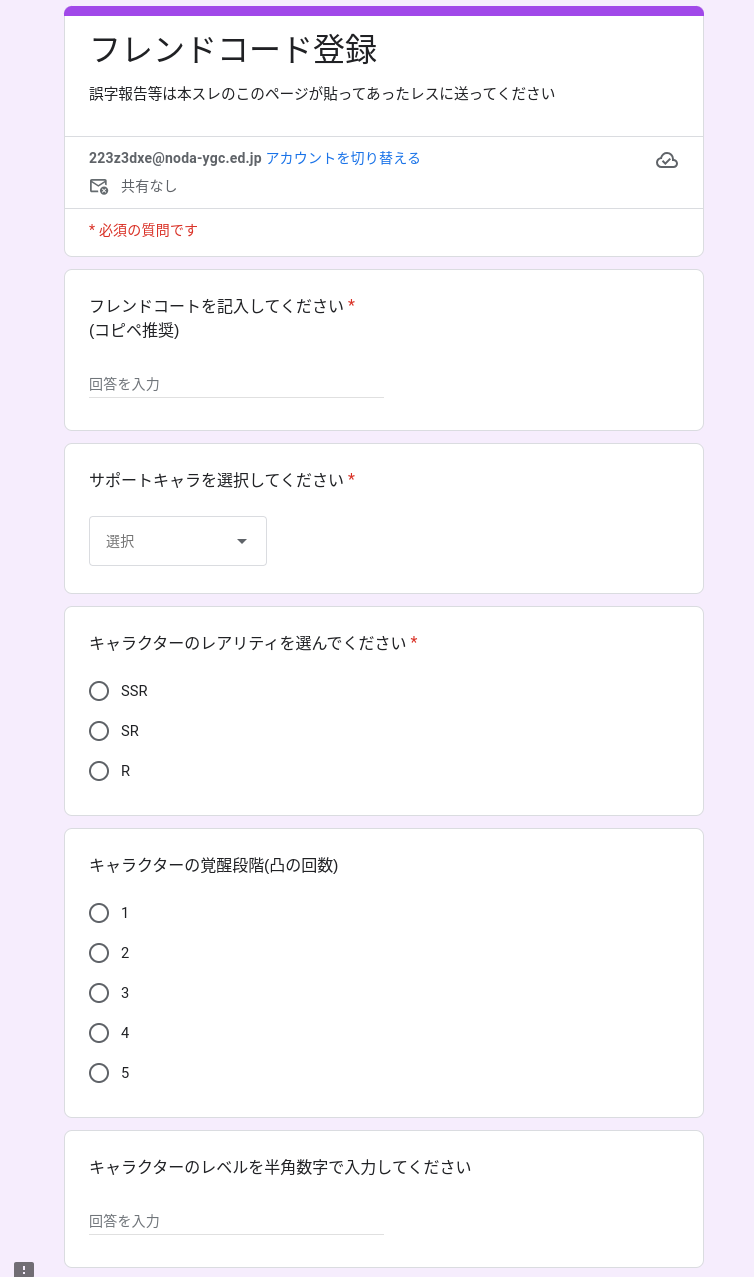Viewport: 754px width, 1277px height.
Task: Click the account email 223z3dxe@noda-ygc.ed.jp
Action: click(175, 158)
